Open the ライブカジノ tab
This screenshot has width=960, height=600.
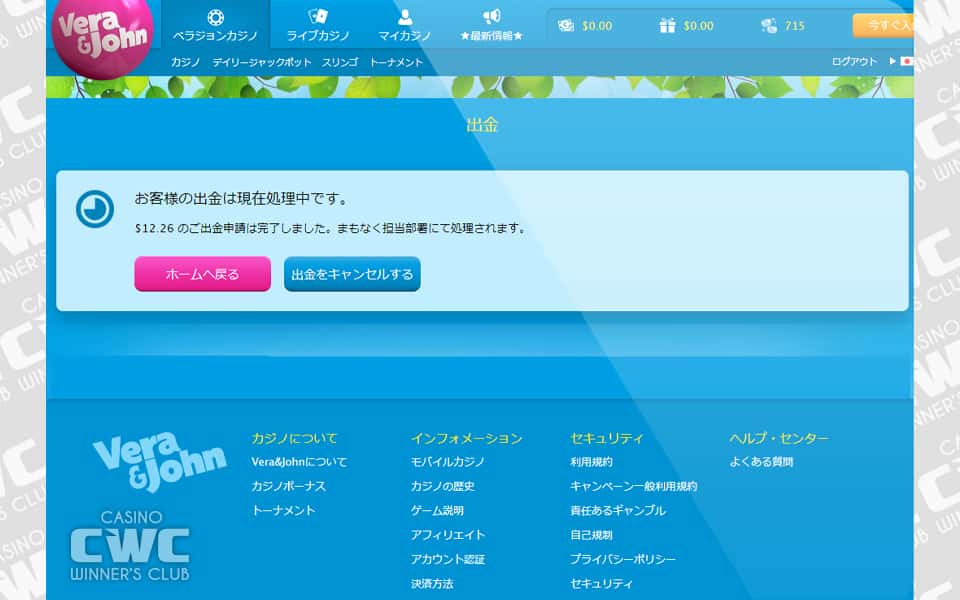pos(318,26)
